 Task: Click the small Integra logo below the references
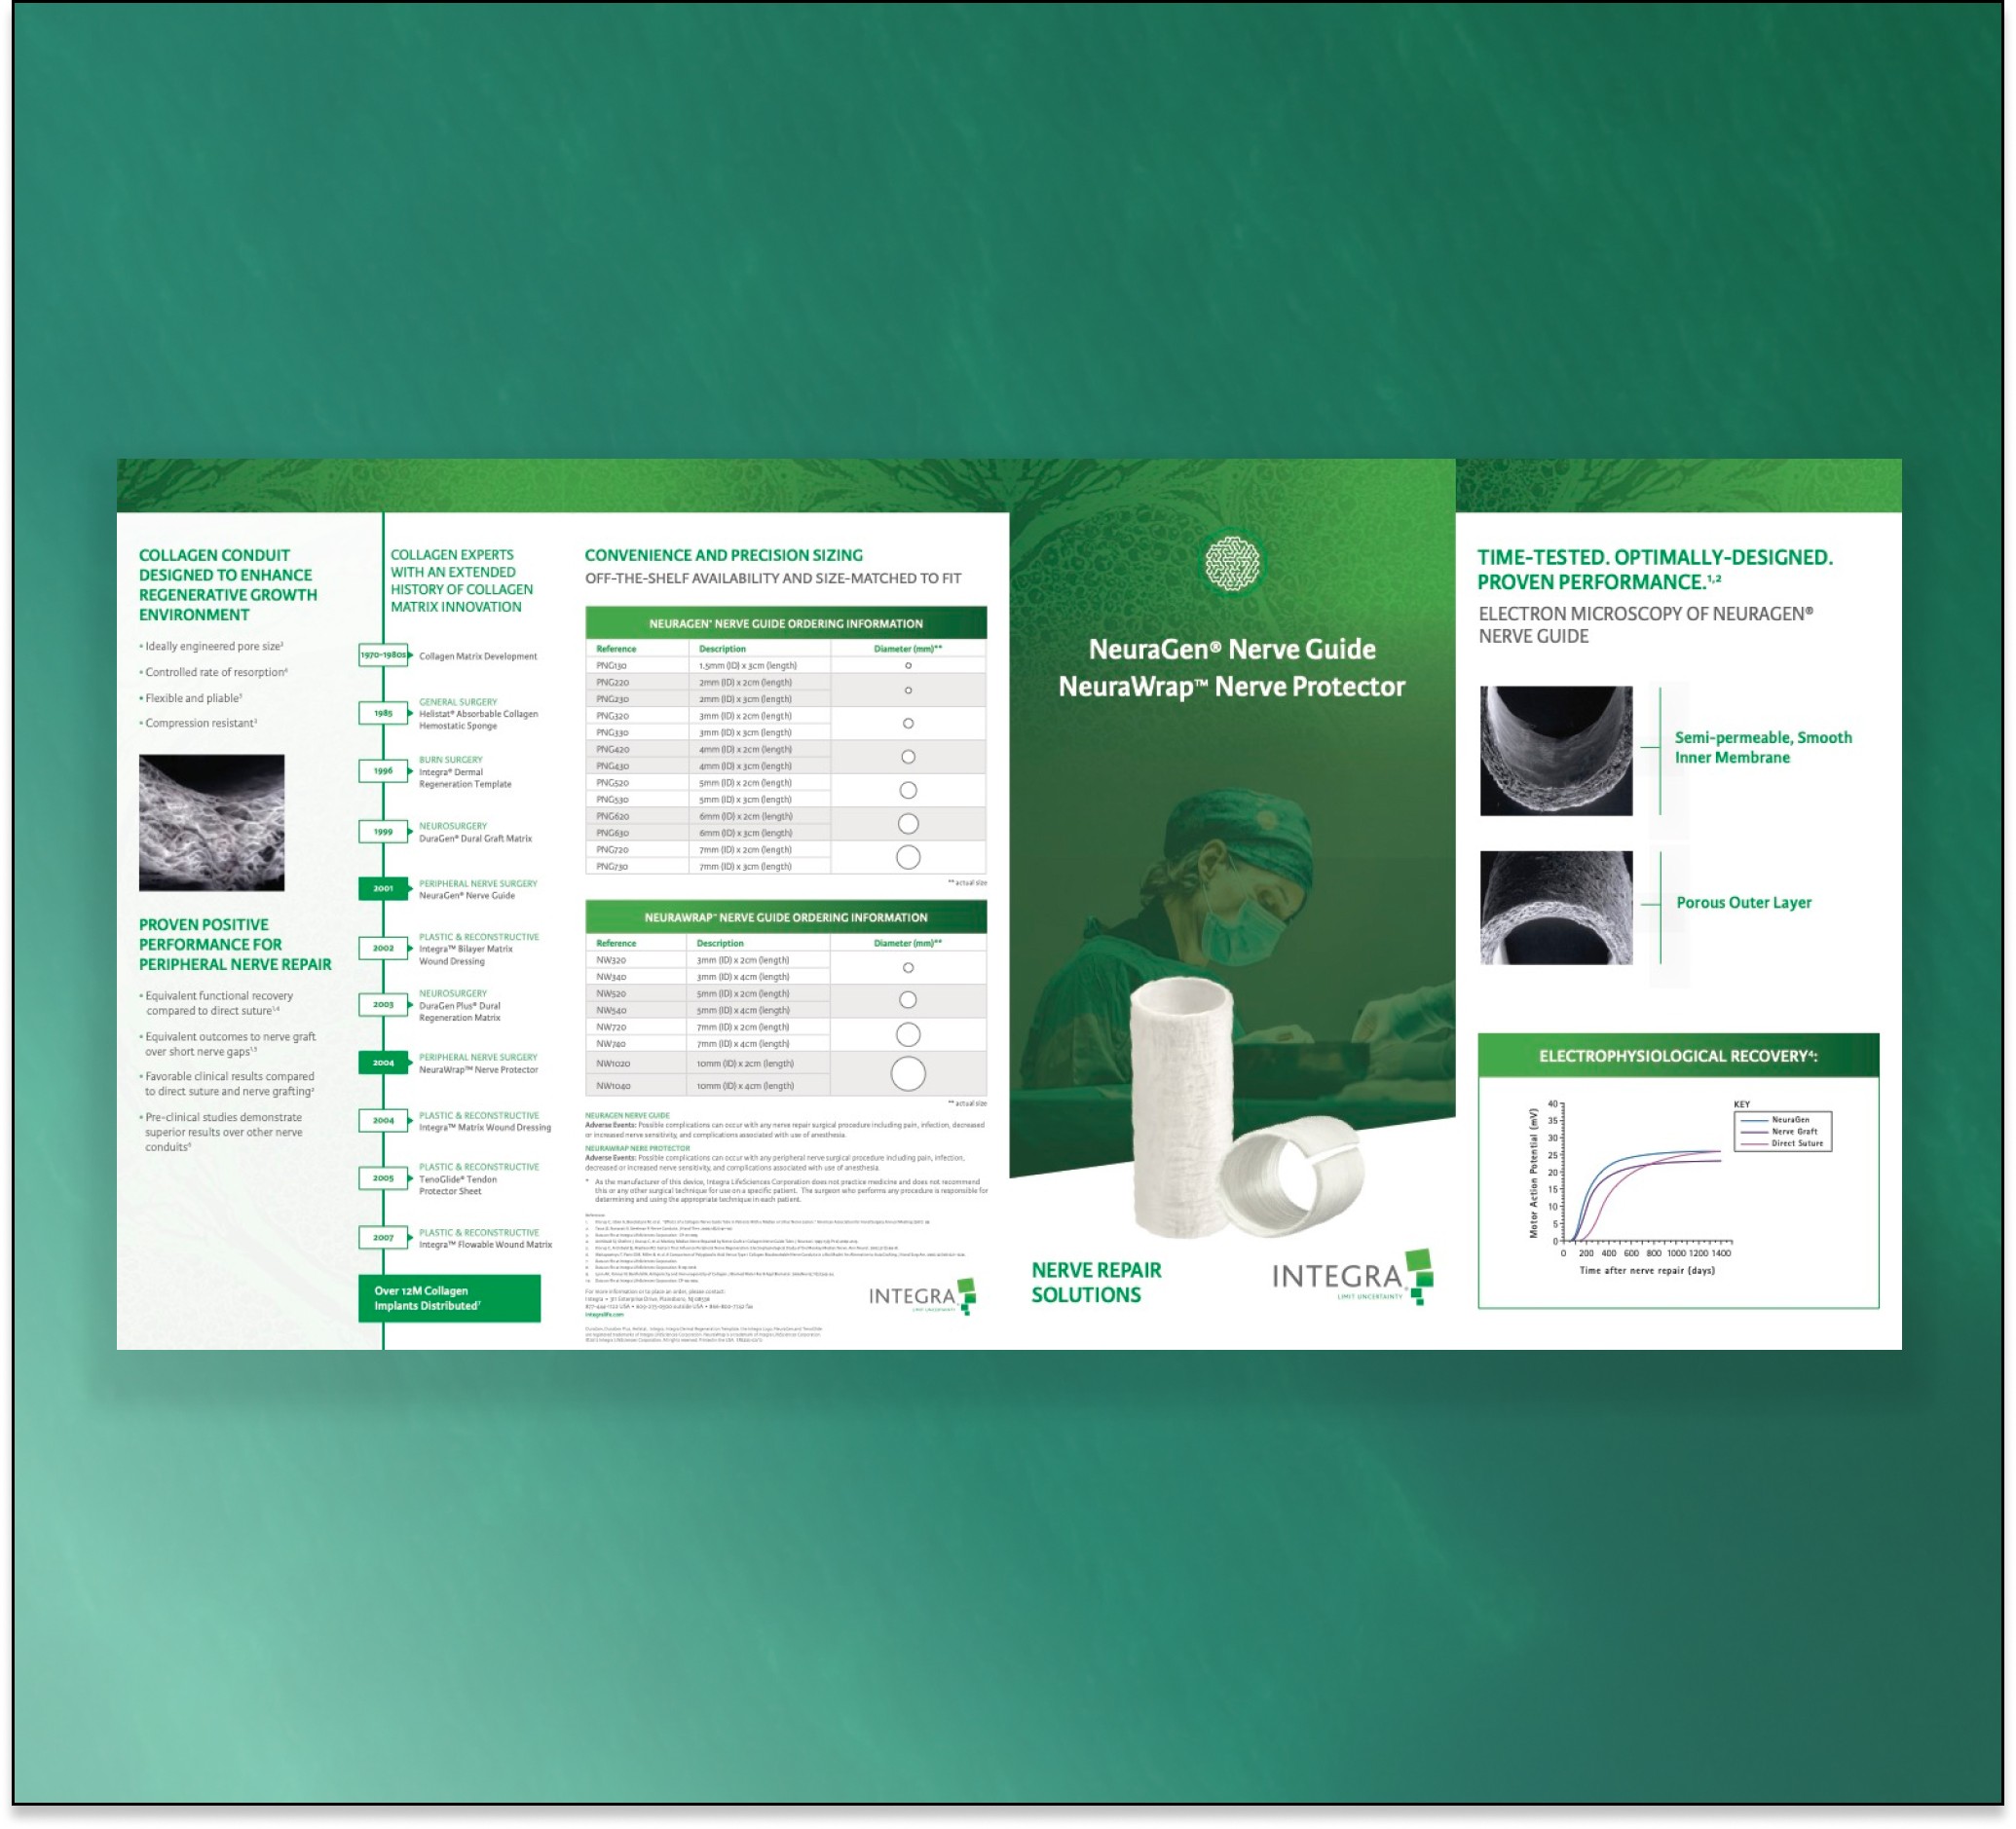[x=921, y=1297]
